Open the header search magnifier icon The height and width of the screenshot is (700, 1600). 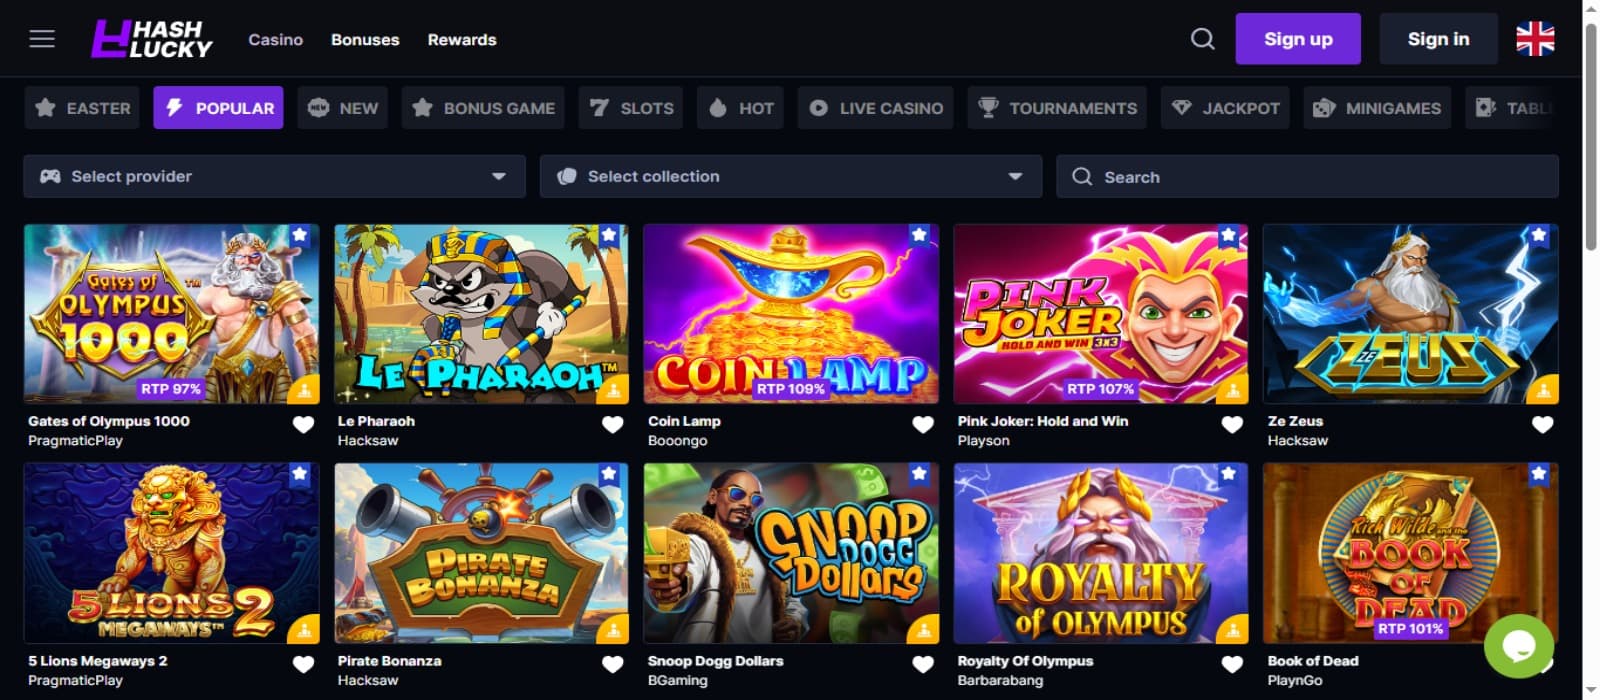coord(1203,39)
